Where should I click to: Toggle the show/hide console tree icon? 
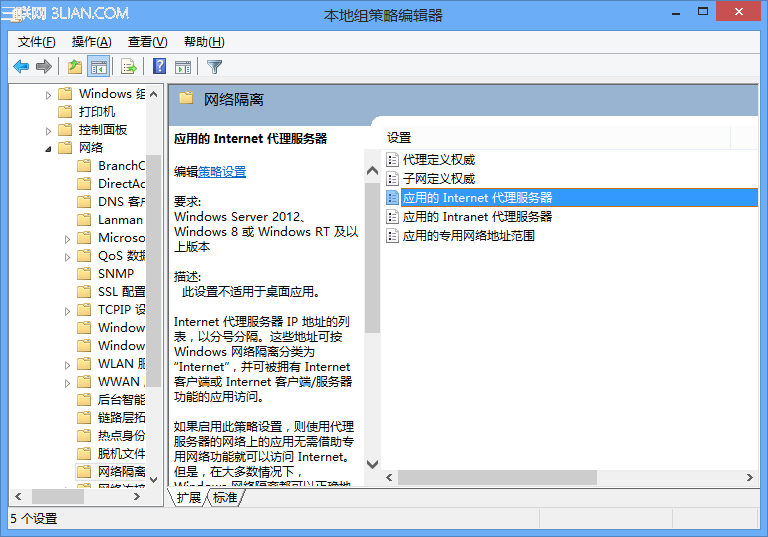[x=98, y=66]
